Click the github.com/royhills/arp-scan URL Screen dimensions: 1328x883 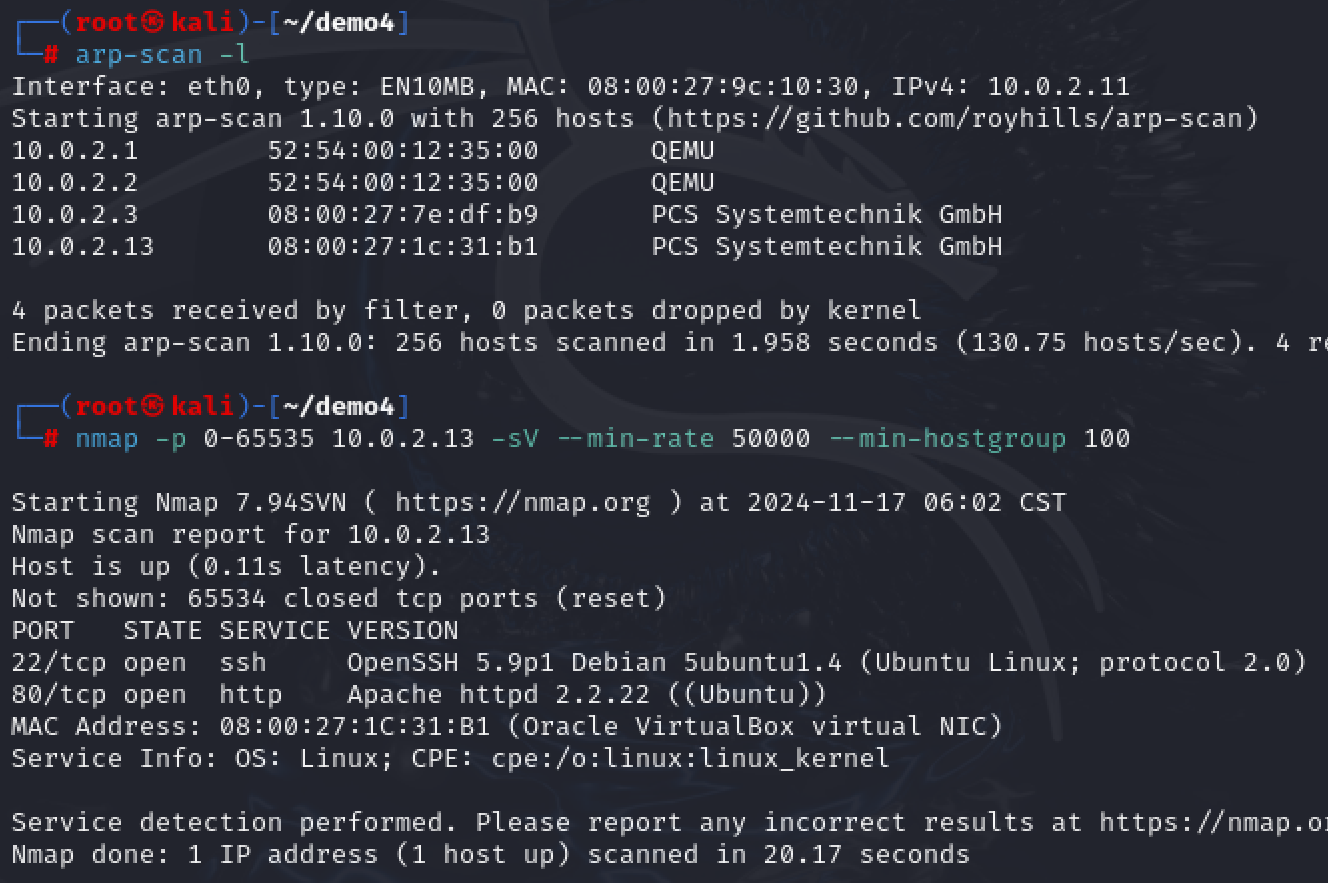pos(957,119)
